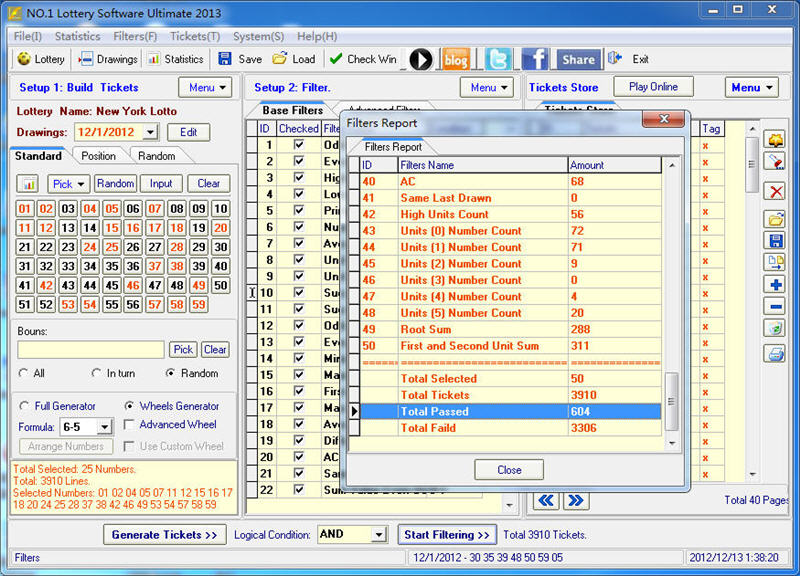The image size is (800, 576).
Task: Open the Pick dropdown above number grid
Action: pos(68,184)
